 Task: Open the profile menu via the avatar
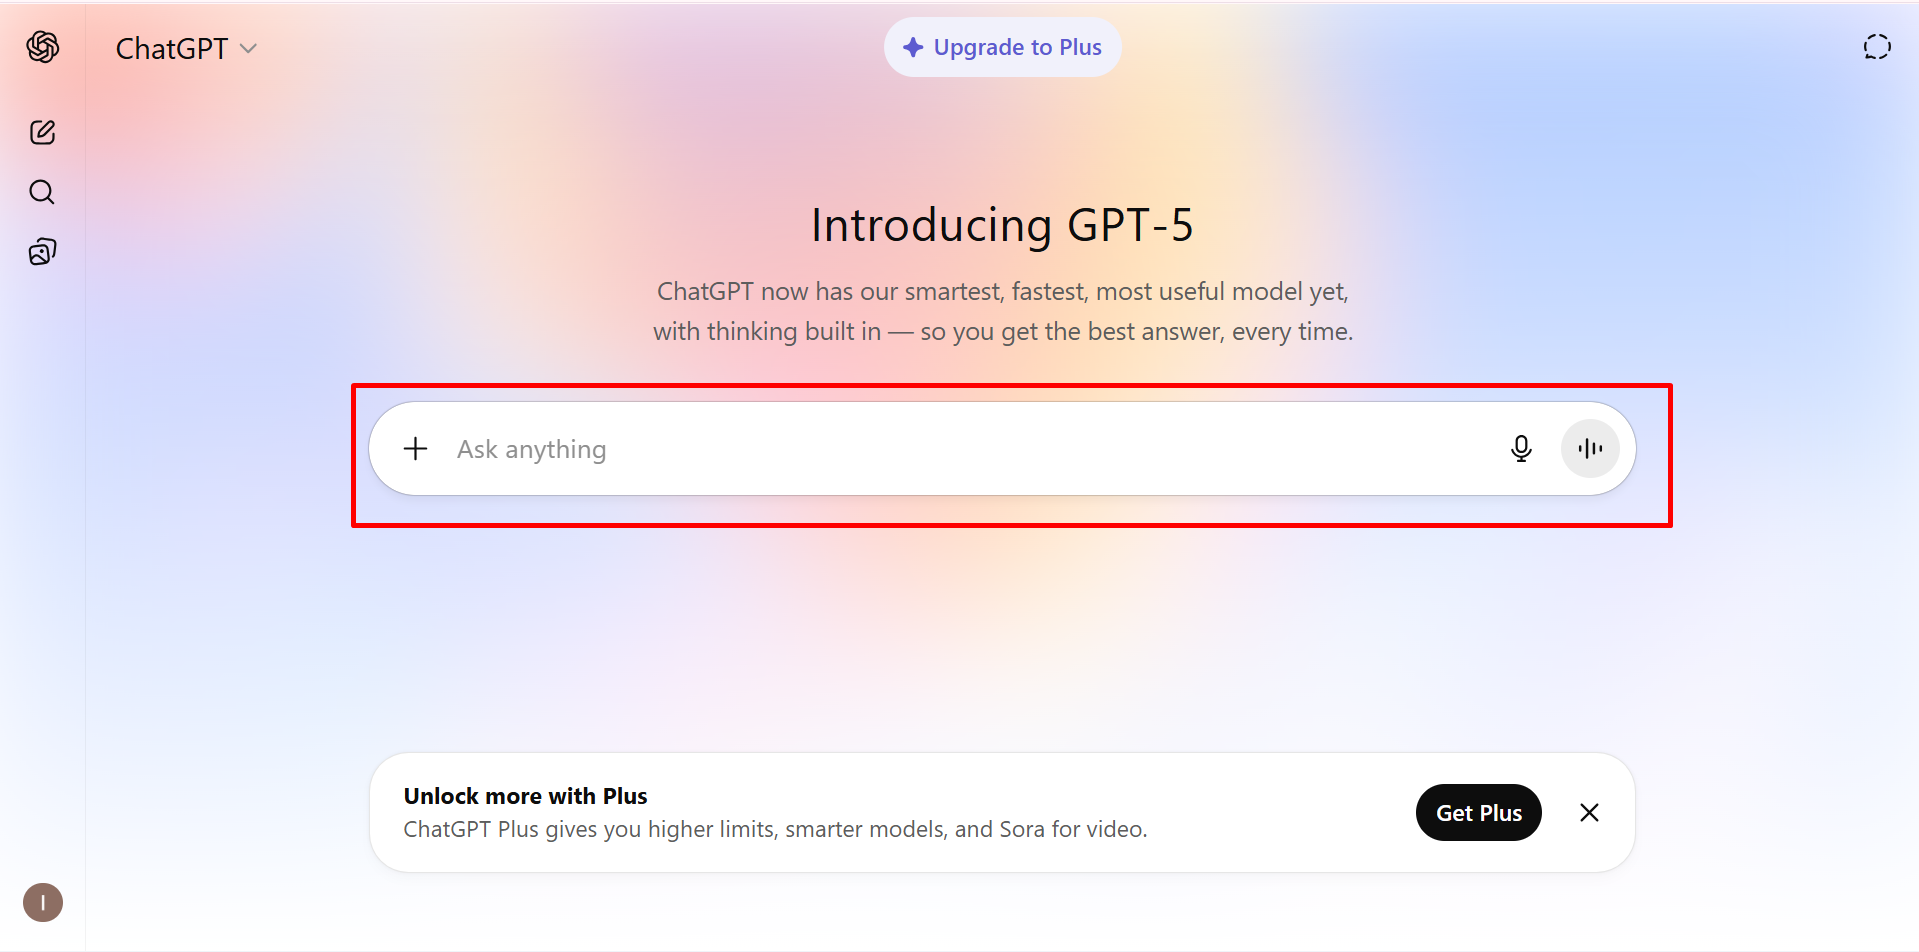[x=43, y=902]
